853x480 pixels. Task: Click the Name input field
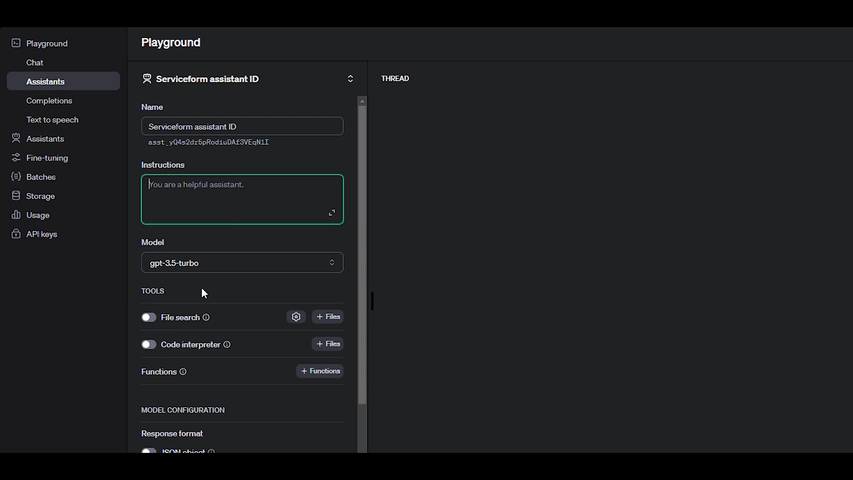(x=242, y=126)
